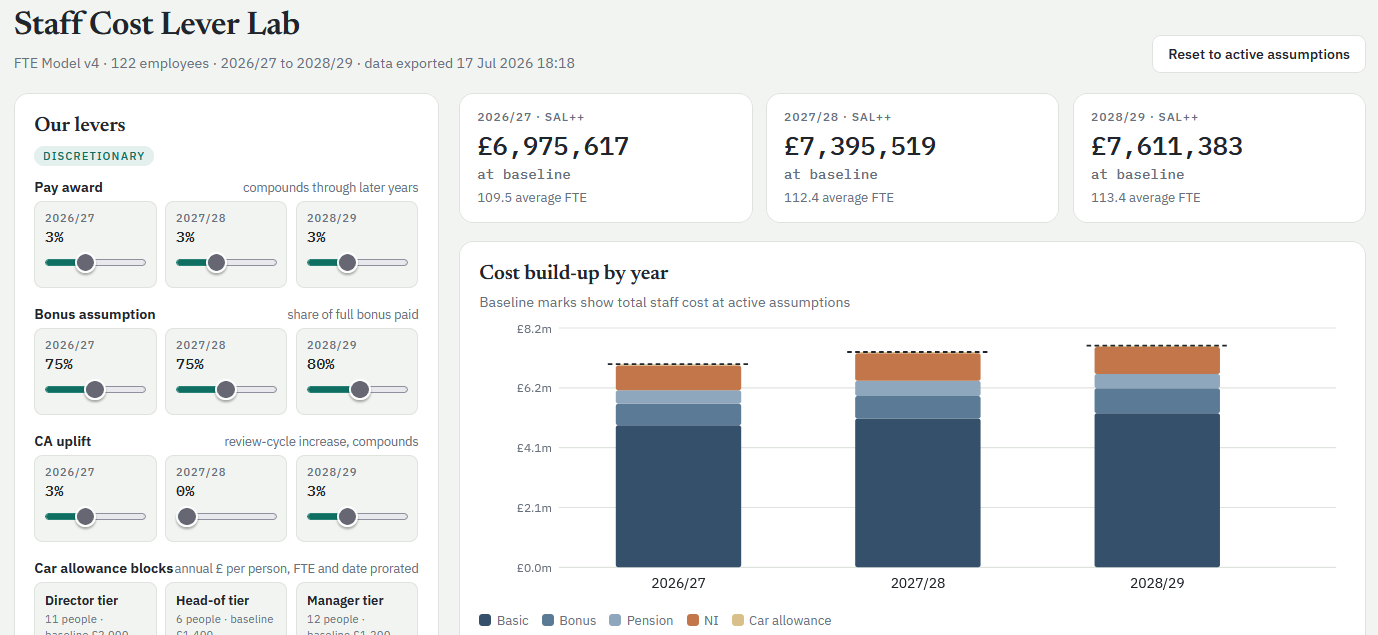1378x635 pixels.
Task: Click the 113.4 average FTE text
Action: (1146, 197)
